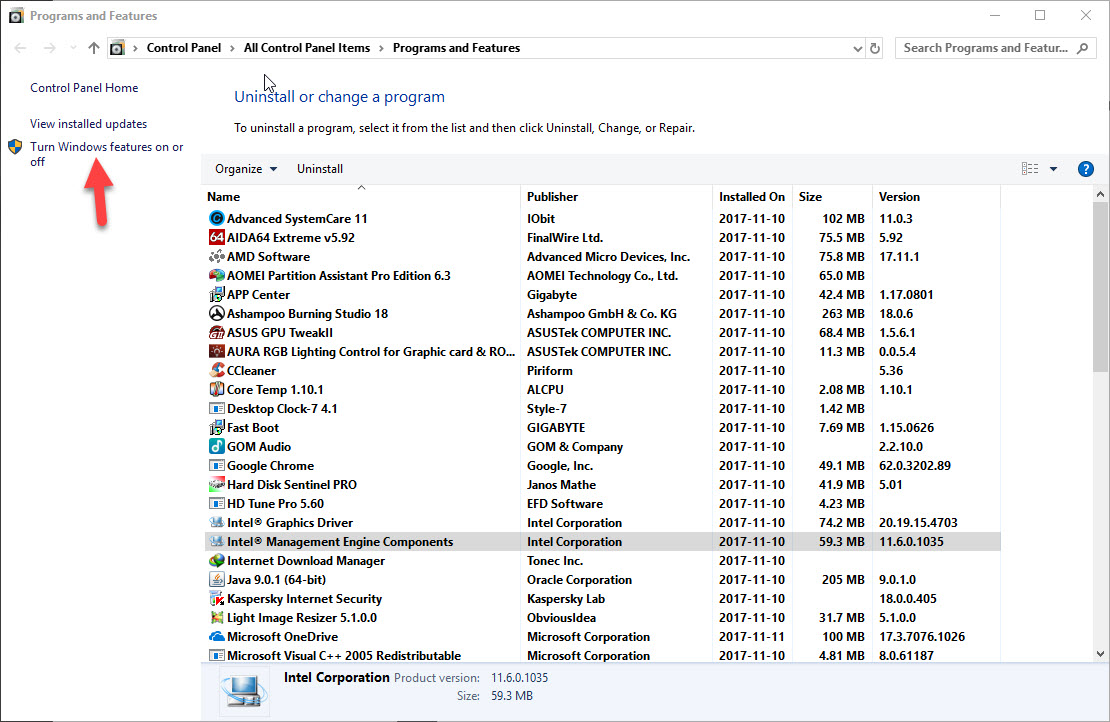
Task: Click the HD Tune Pro 5.60 icon
Action: coord(217,504)
